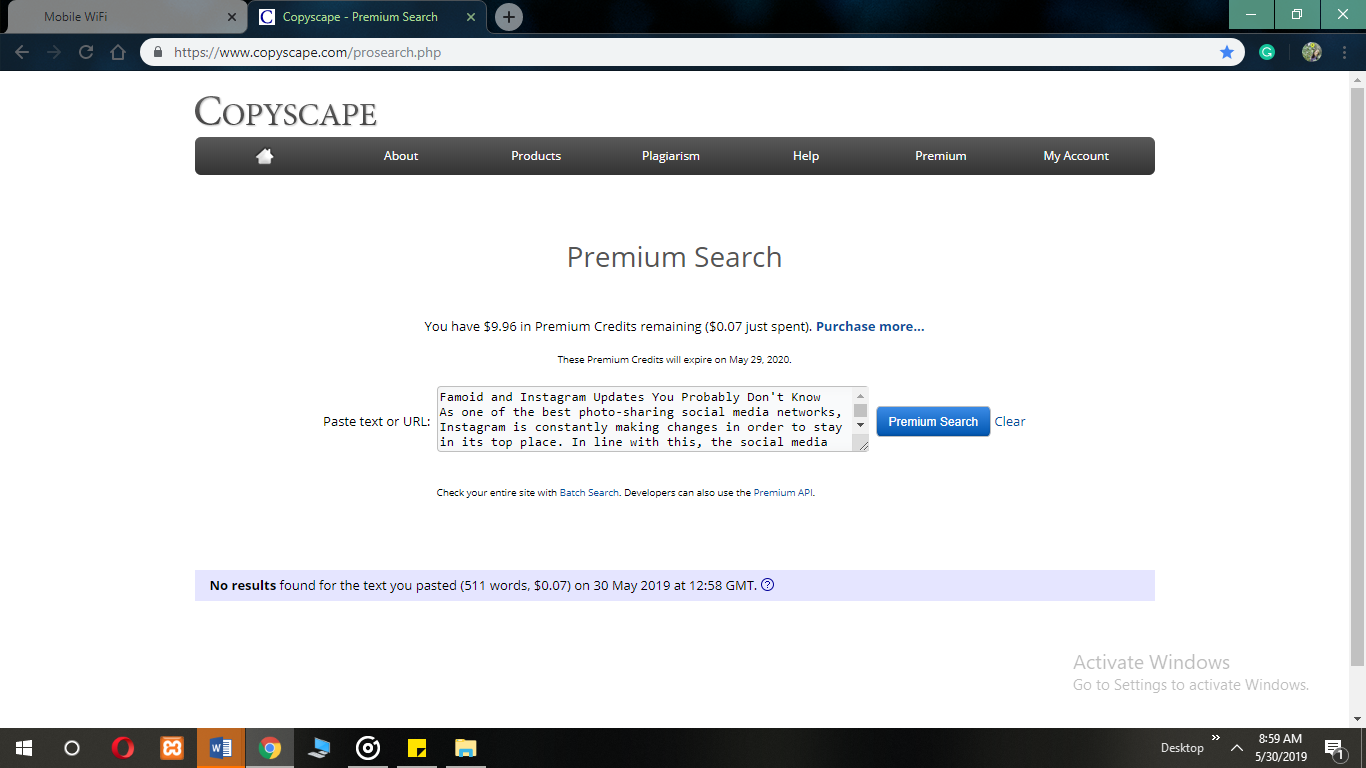Screen dimensions: 1366x768
Task: Open the Plagiarism menu
Action: point(671,156)
